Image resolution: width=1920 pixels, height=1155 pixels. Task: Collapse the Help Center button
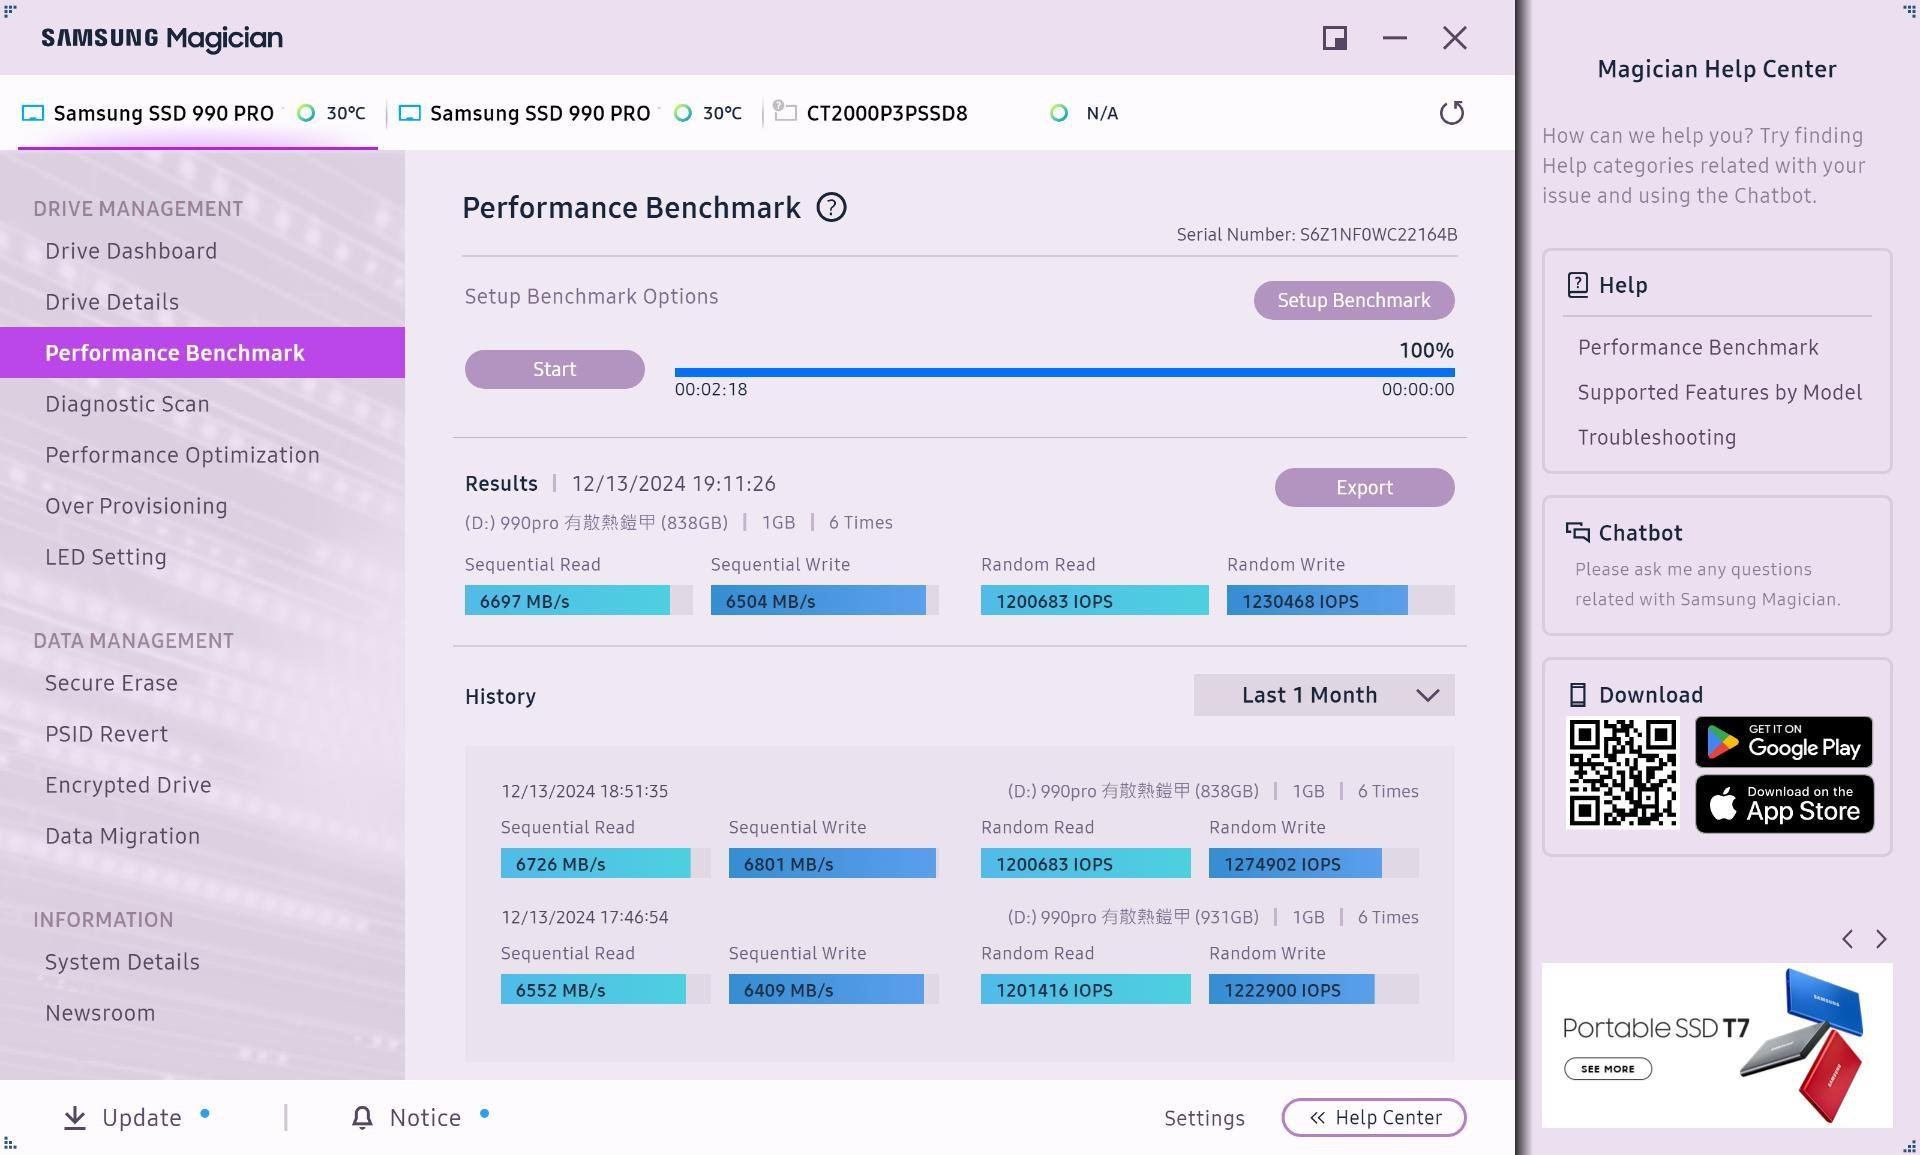point(1374,1118)
